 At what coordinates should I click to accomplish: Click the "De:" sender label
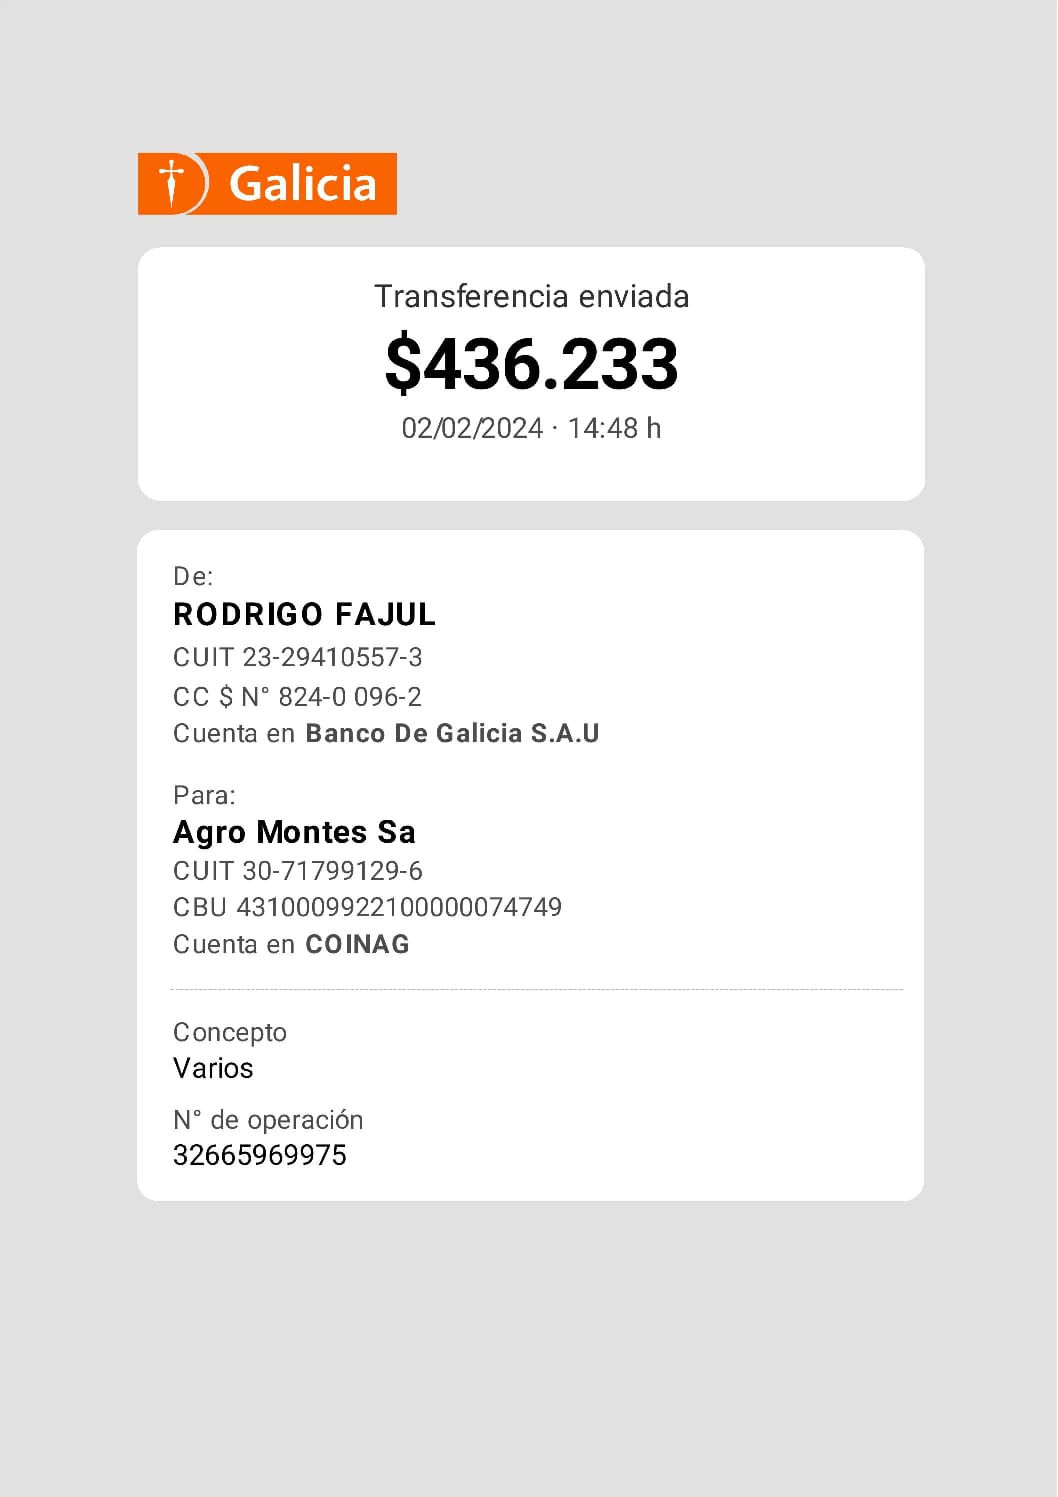(x=193, y=576)
